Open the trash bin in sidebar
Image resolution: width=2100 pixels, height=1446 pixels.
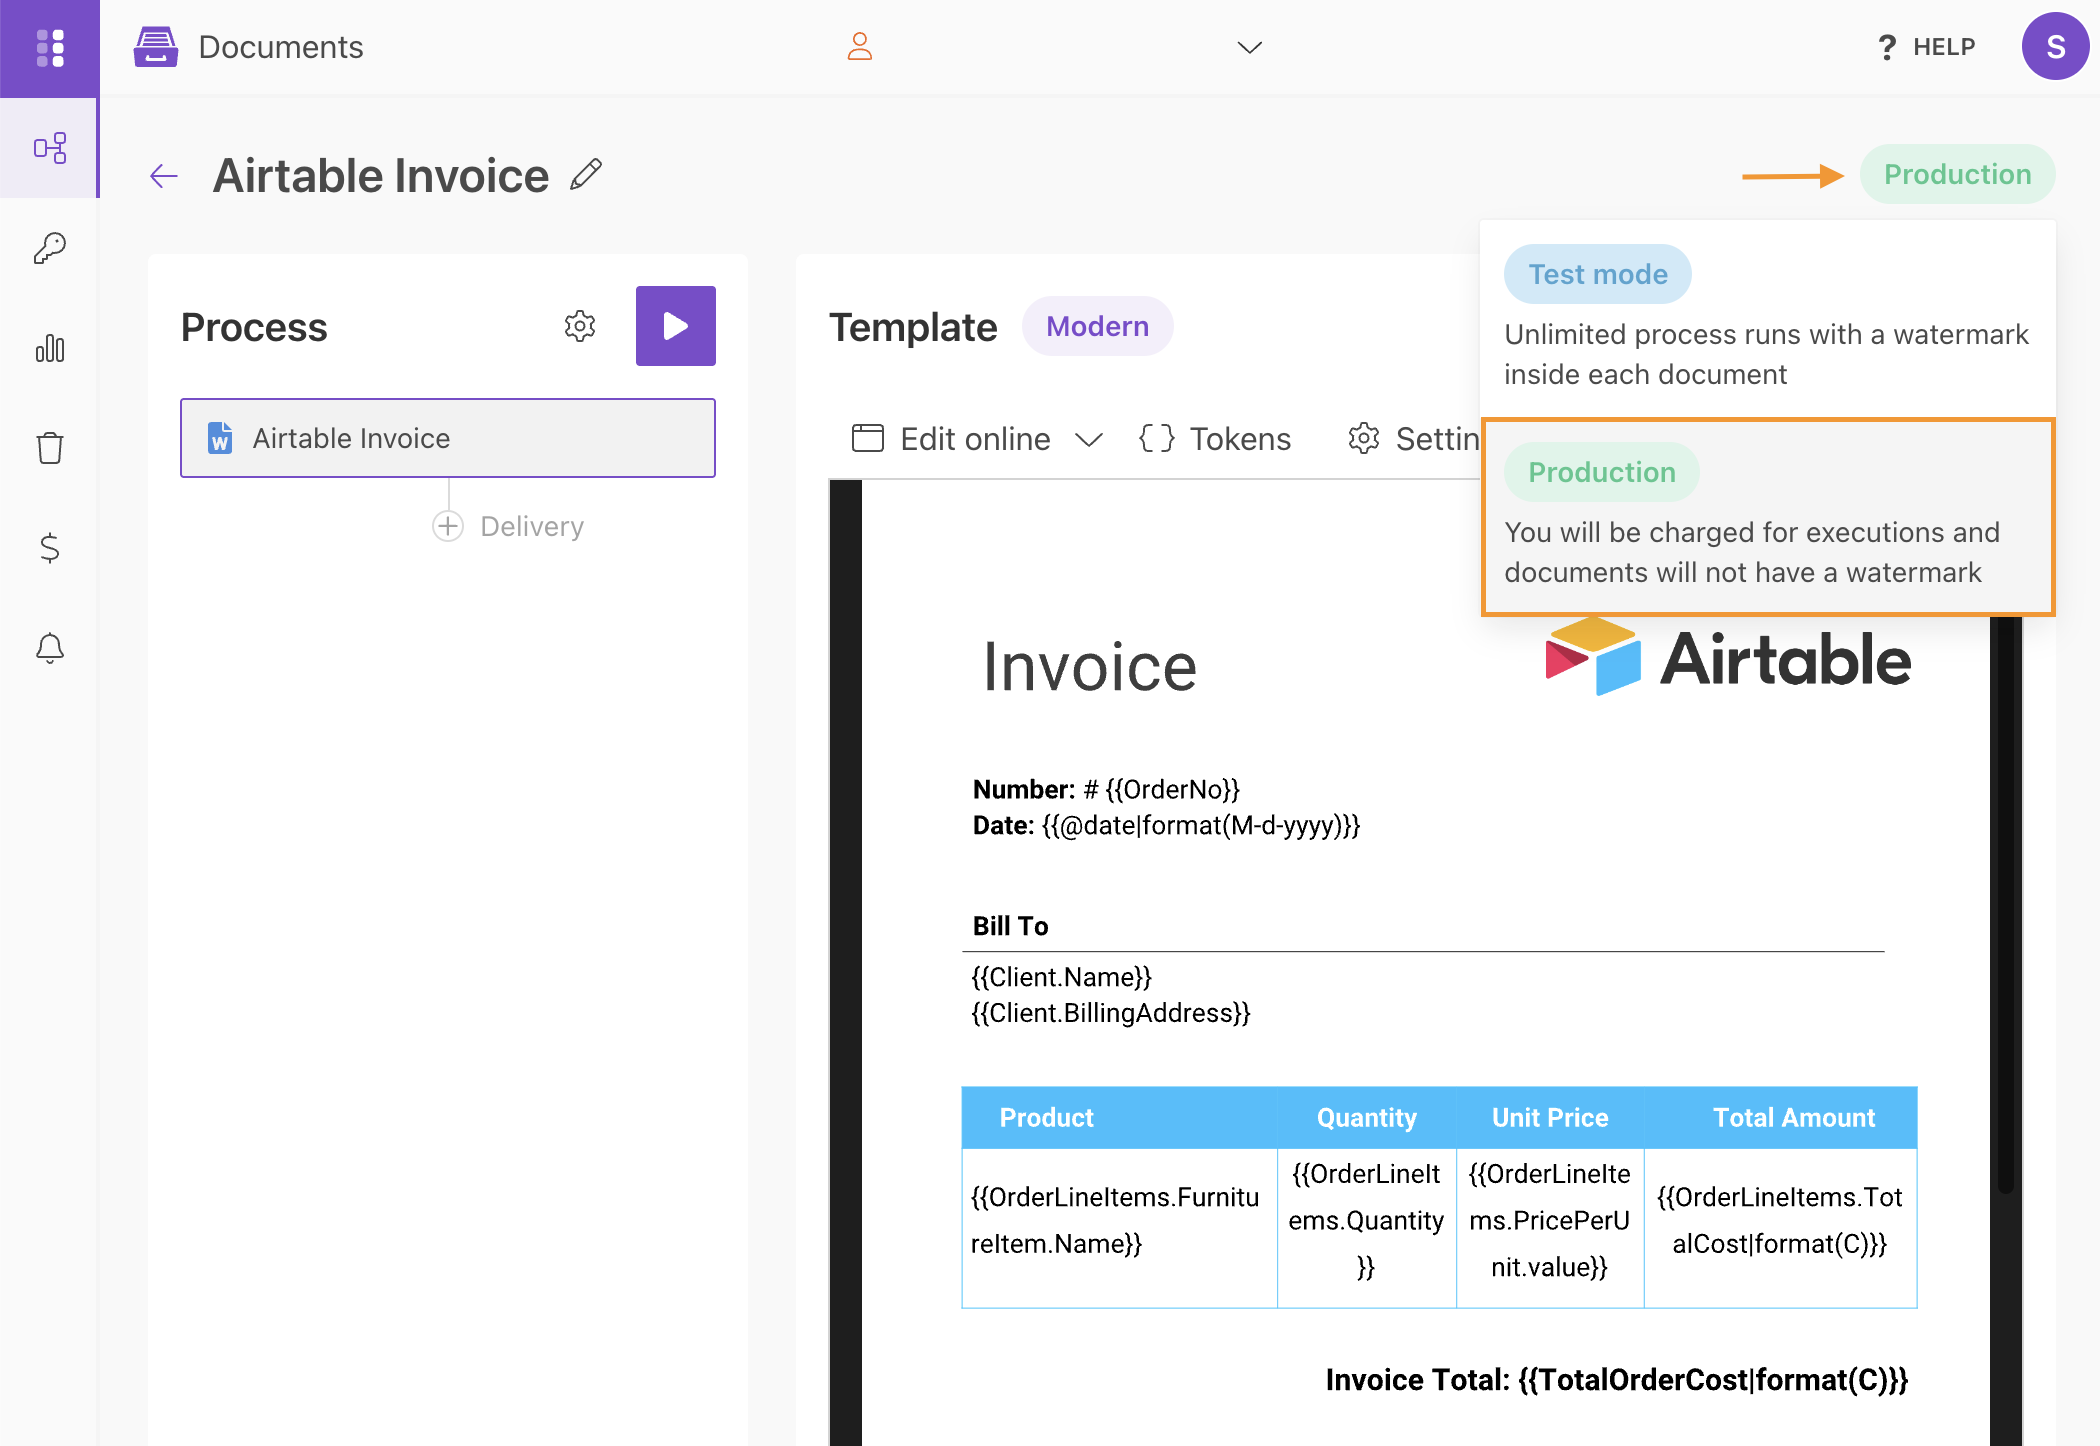50,447
